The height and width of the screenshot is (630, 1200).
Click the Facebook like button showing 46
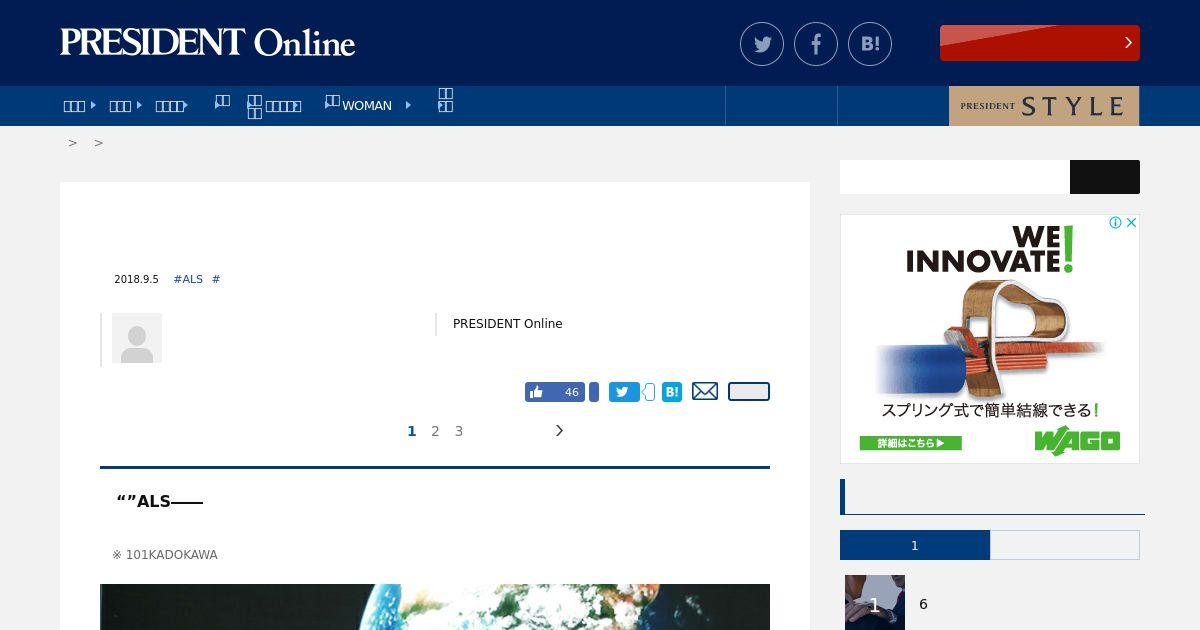tap(555, 392)
